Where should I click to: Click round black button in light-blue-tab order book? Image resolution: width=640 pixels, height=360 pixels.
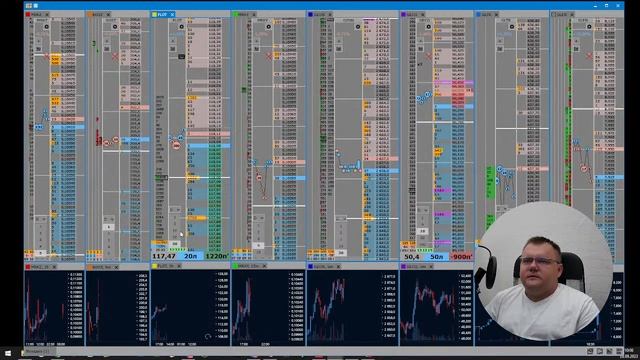(x=511, y=27)
